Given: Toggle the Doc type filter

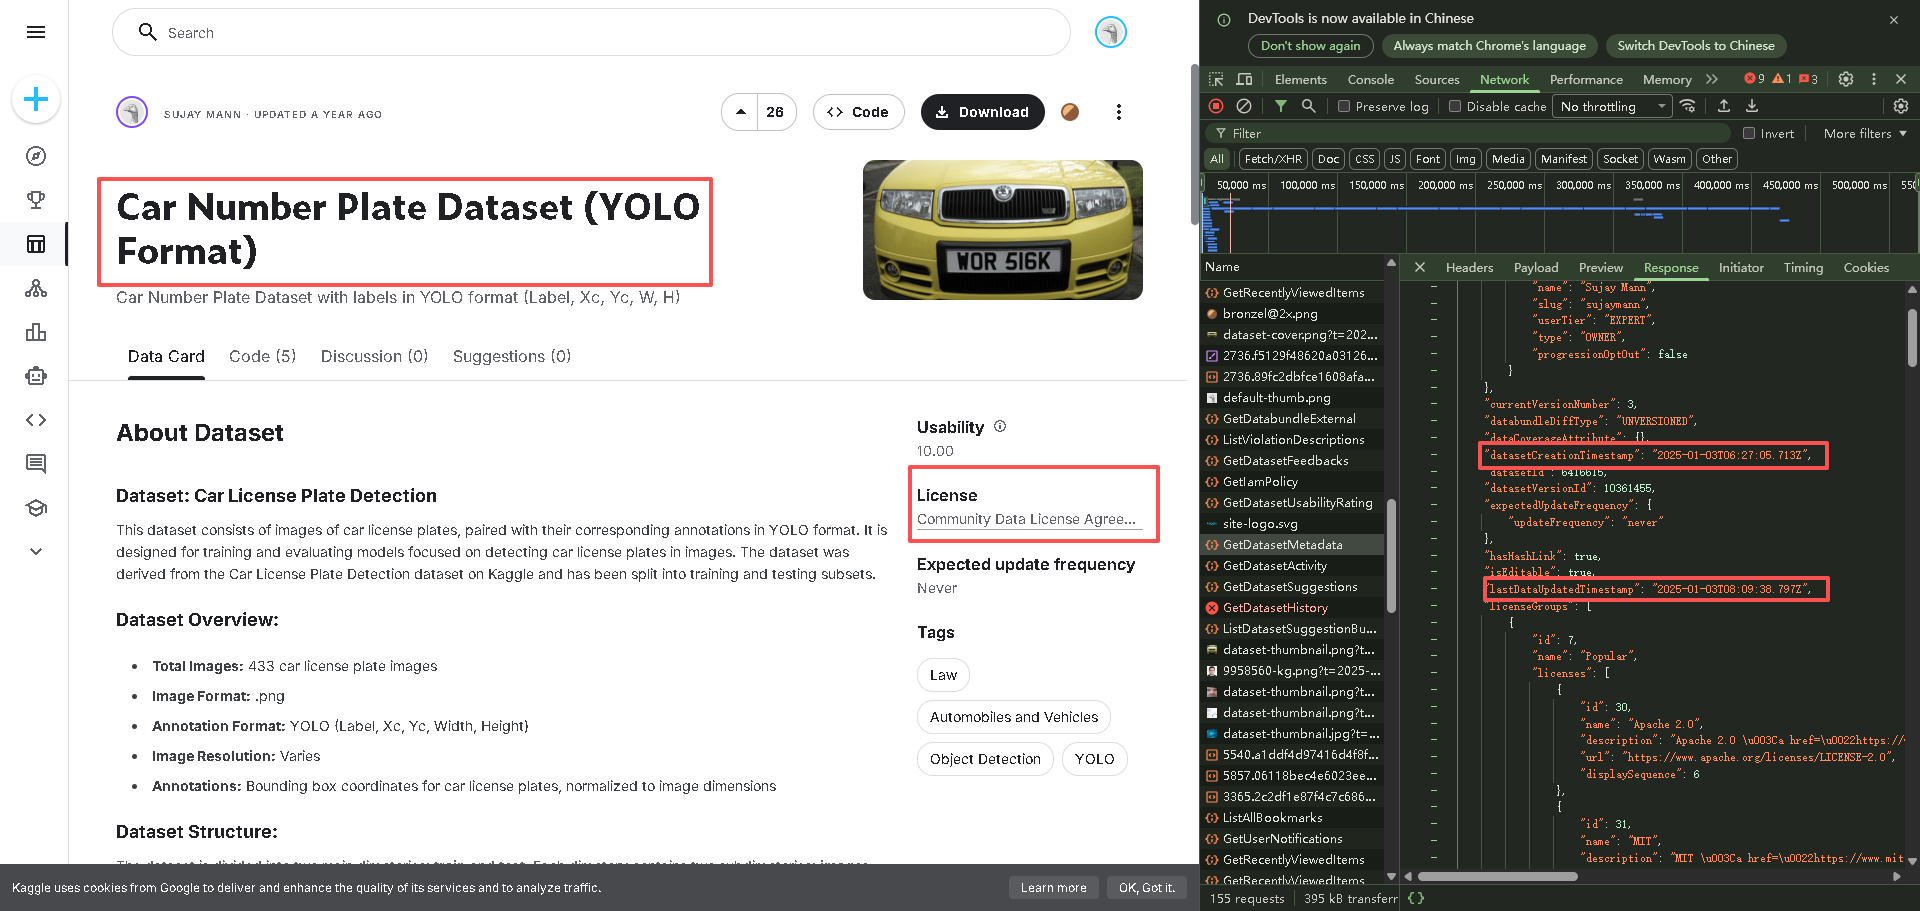Looking at the screenshot, I should pyautogui.click(x=1328, y=159).
